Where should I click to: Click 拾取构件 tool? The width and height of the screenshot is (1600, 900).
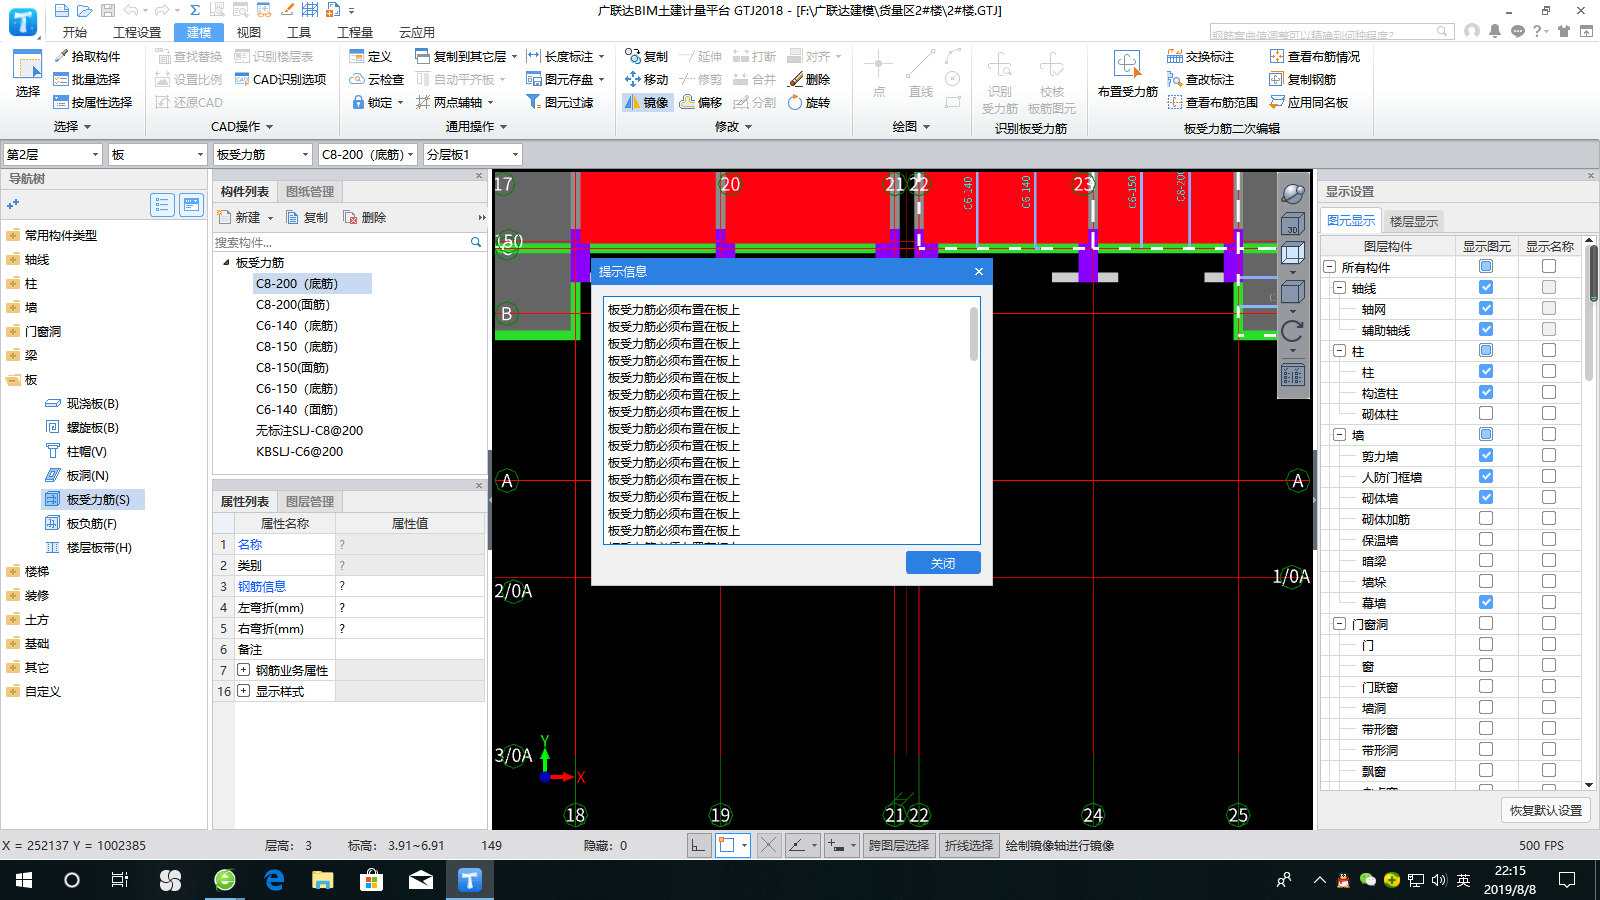point(87,56)
